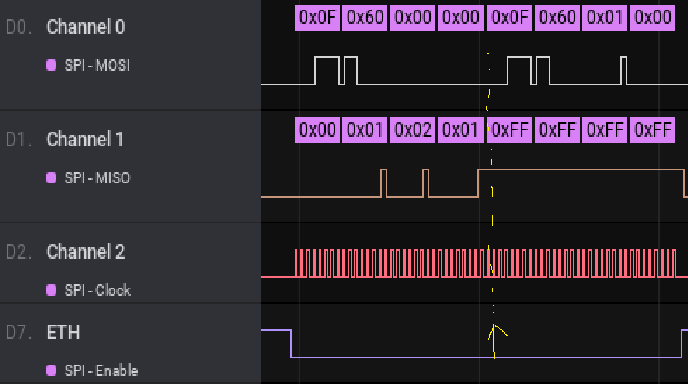Click the SPI - MOSI analyzer label
Screen dimensions: 688x384
click(97, 65)
